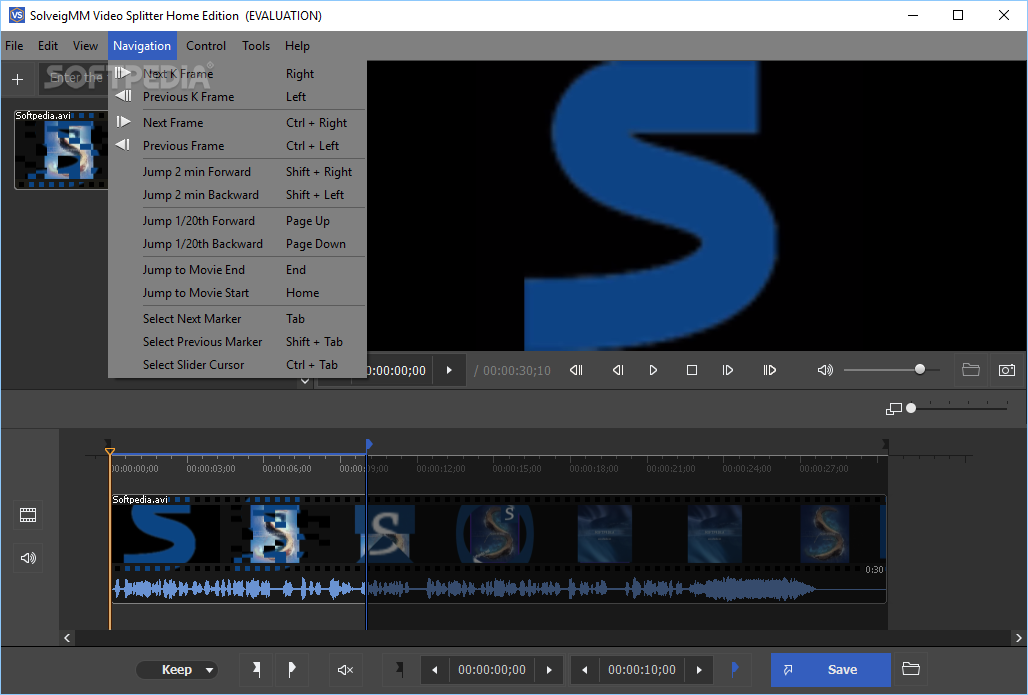
Task: Add a left marker flag
Action: point(256,669)
